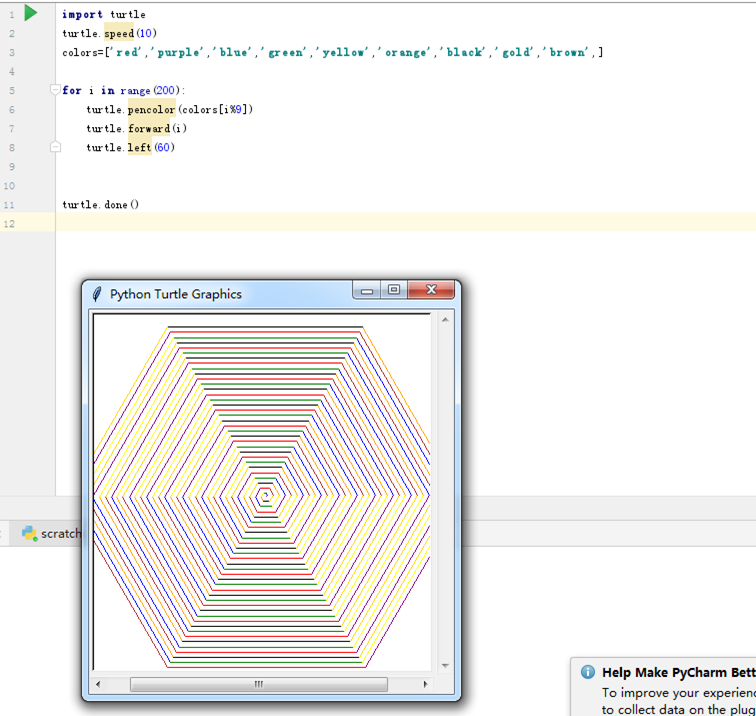
Task: Place cursor on empty line 12
Action: coord(300,223)
